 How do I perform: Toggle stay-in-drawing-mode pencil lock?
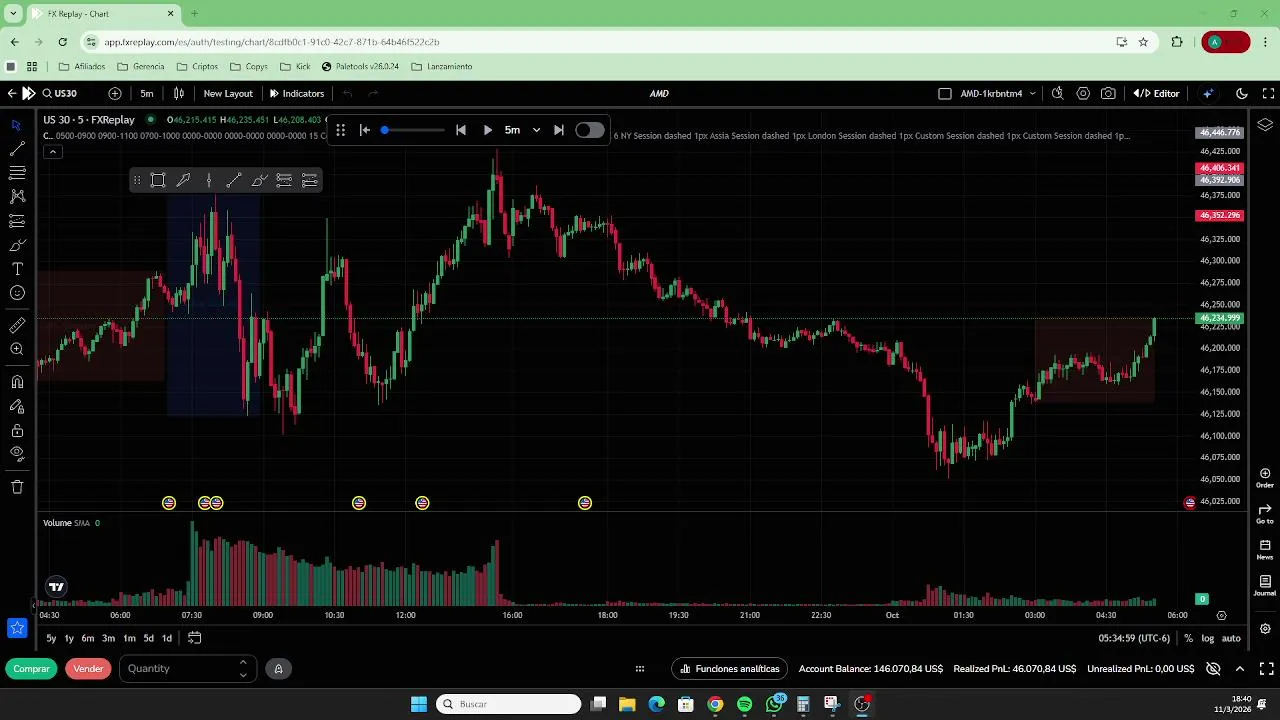click(x=17, y=406)
